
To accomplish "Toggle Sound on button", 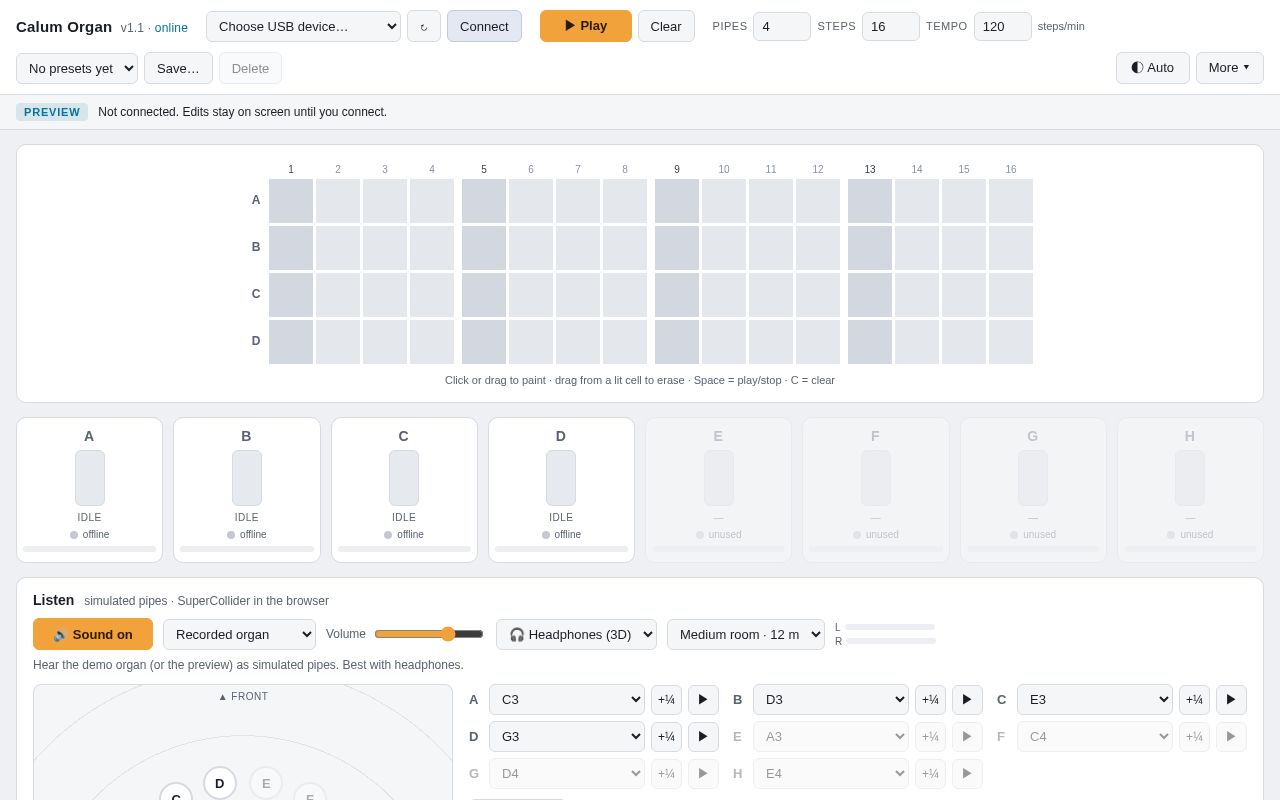I will click(x=93, y=634).
